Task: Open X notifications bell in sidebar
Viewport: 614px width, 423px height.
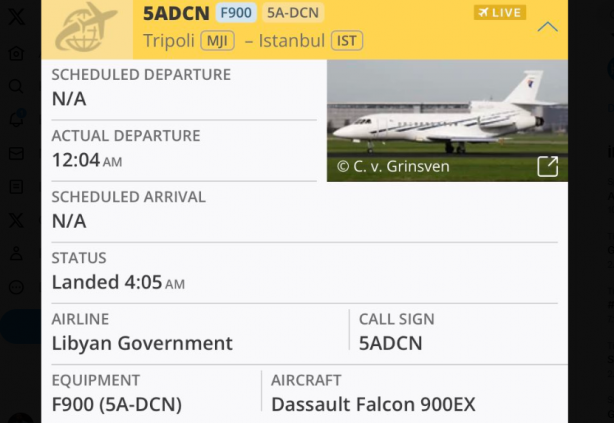Action: point(16,119)
